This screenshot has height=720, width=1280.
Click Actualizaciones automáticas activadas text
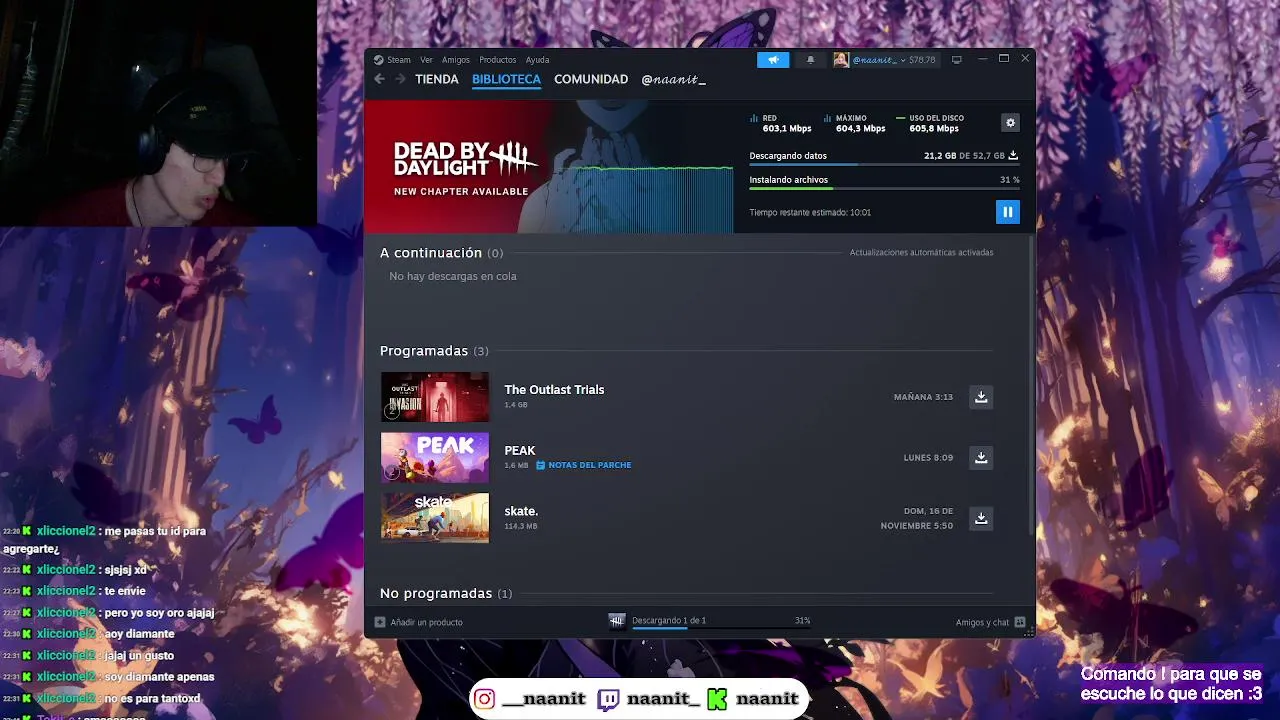(921, 253)
